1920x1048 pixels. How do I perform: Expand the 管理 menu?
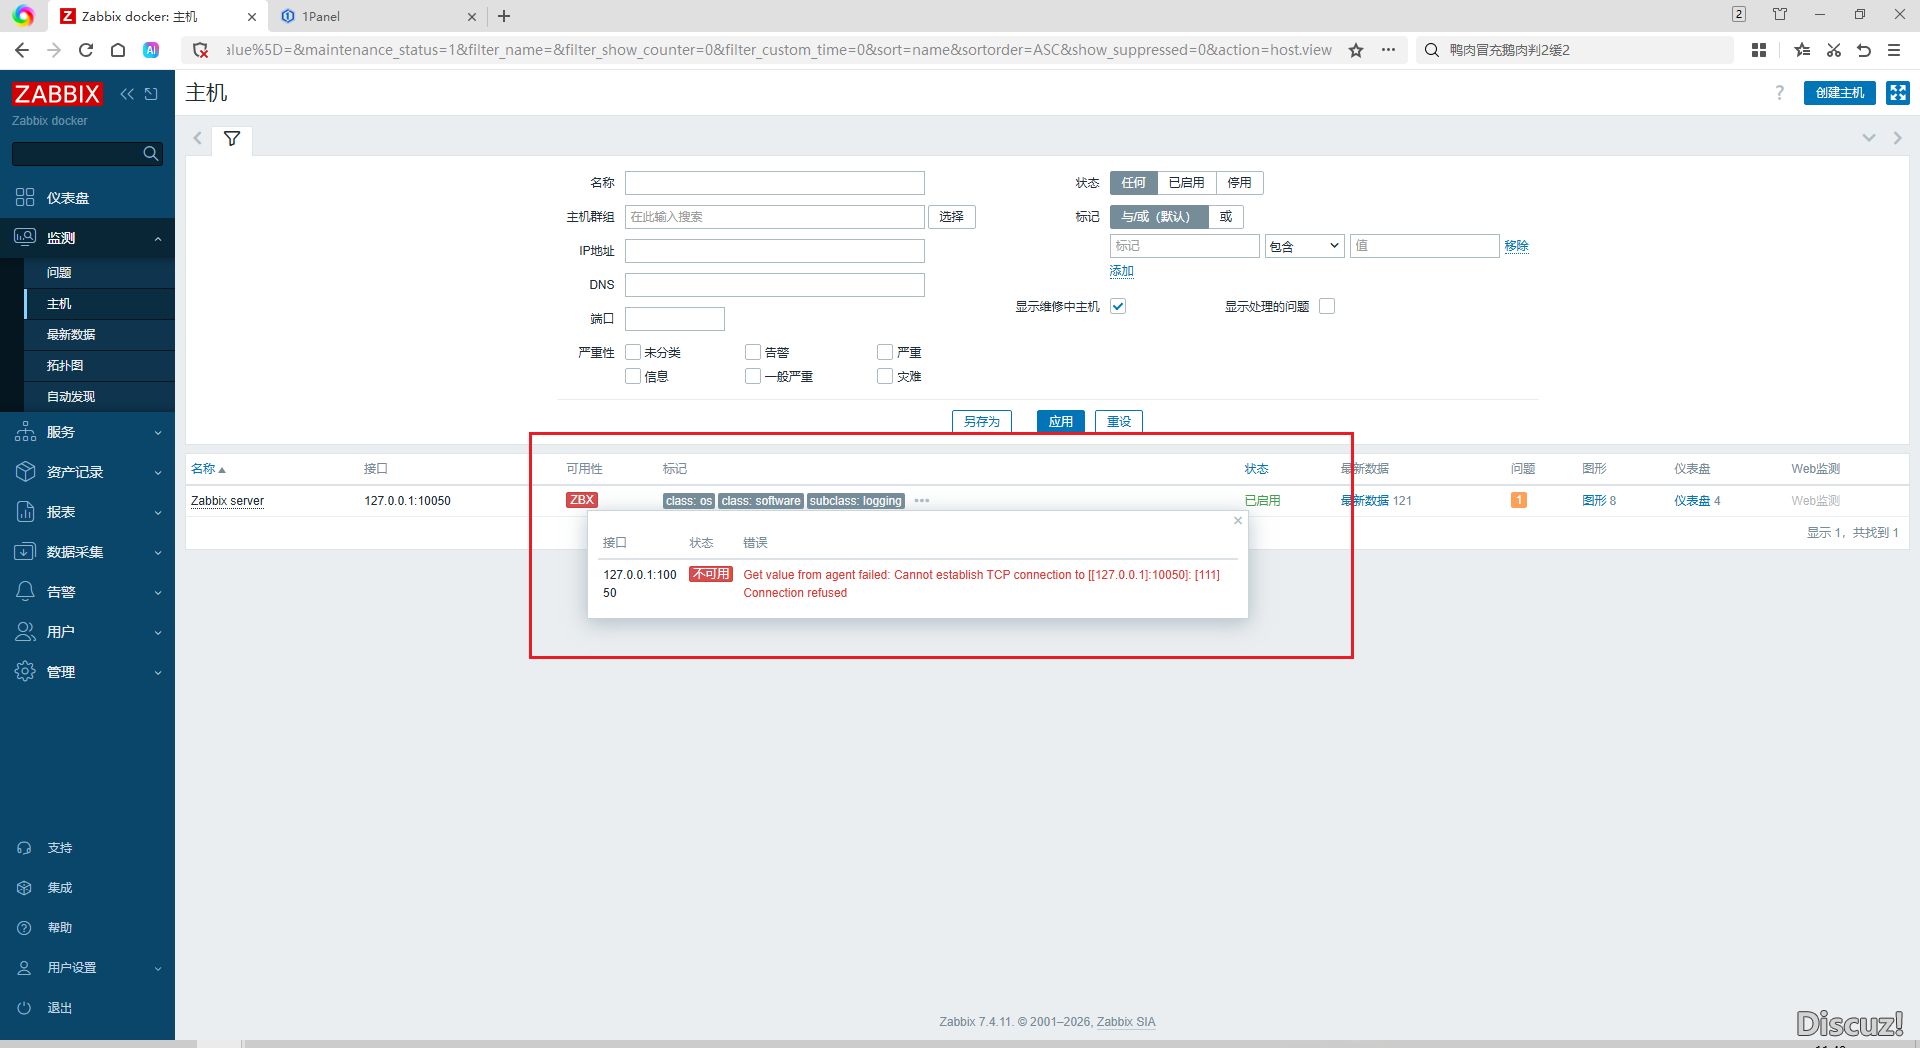pos(87,672)
